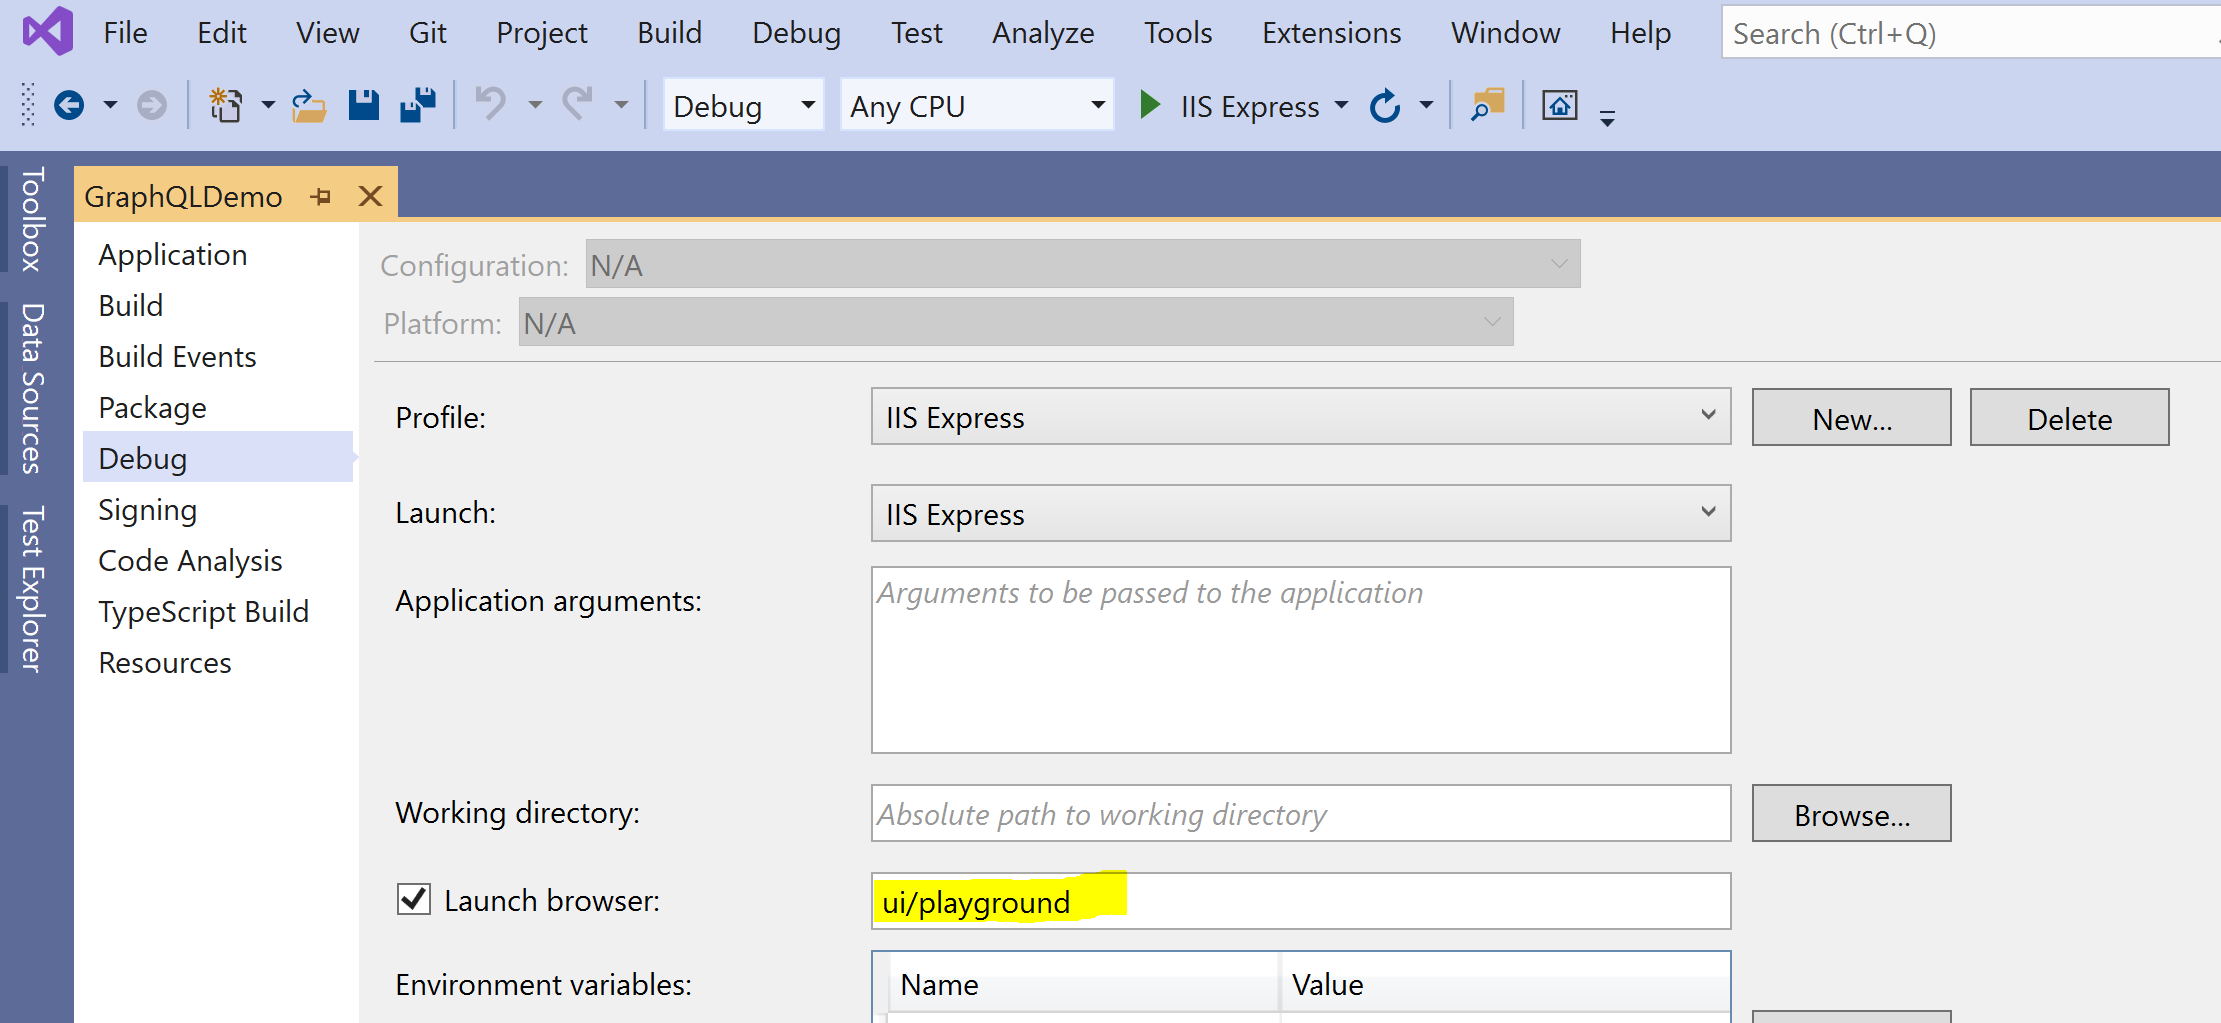Open the Data Sources side panel
The height and width of the screenshot is (1023, 2221).
point(31,388)
